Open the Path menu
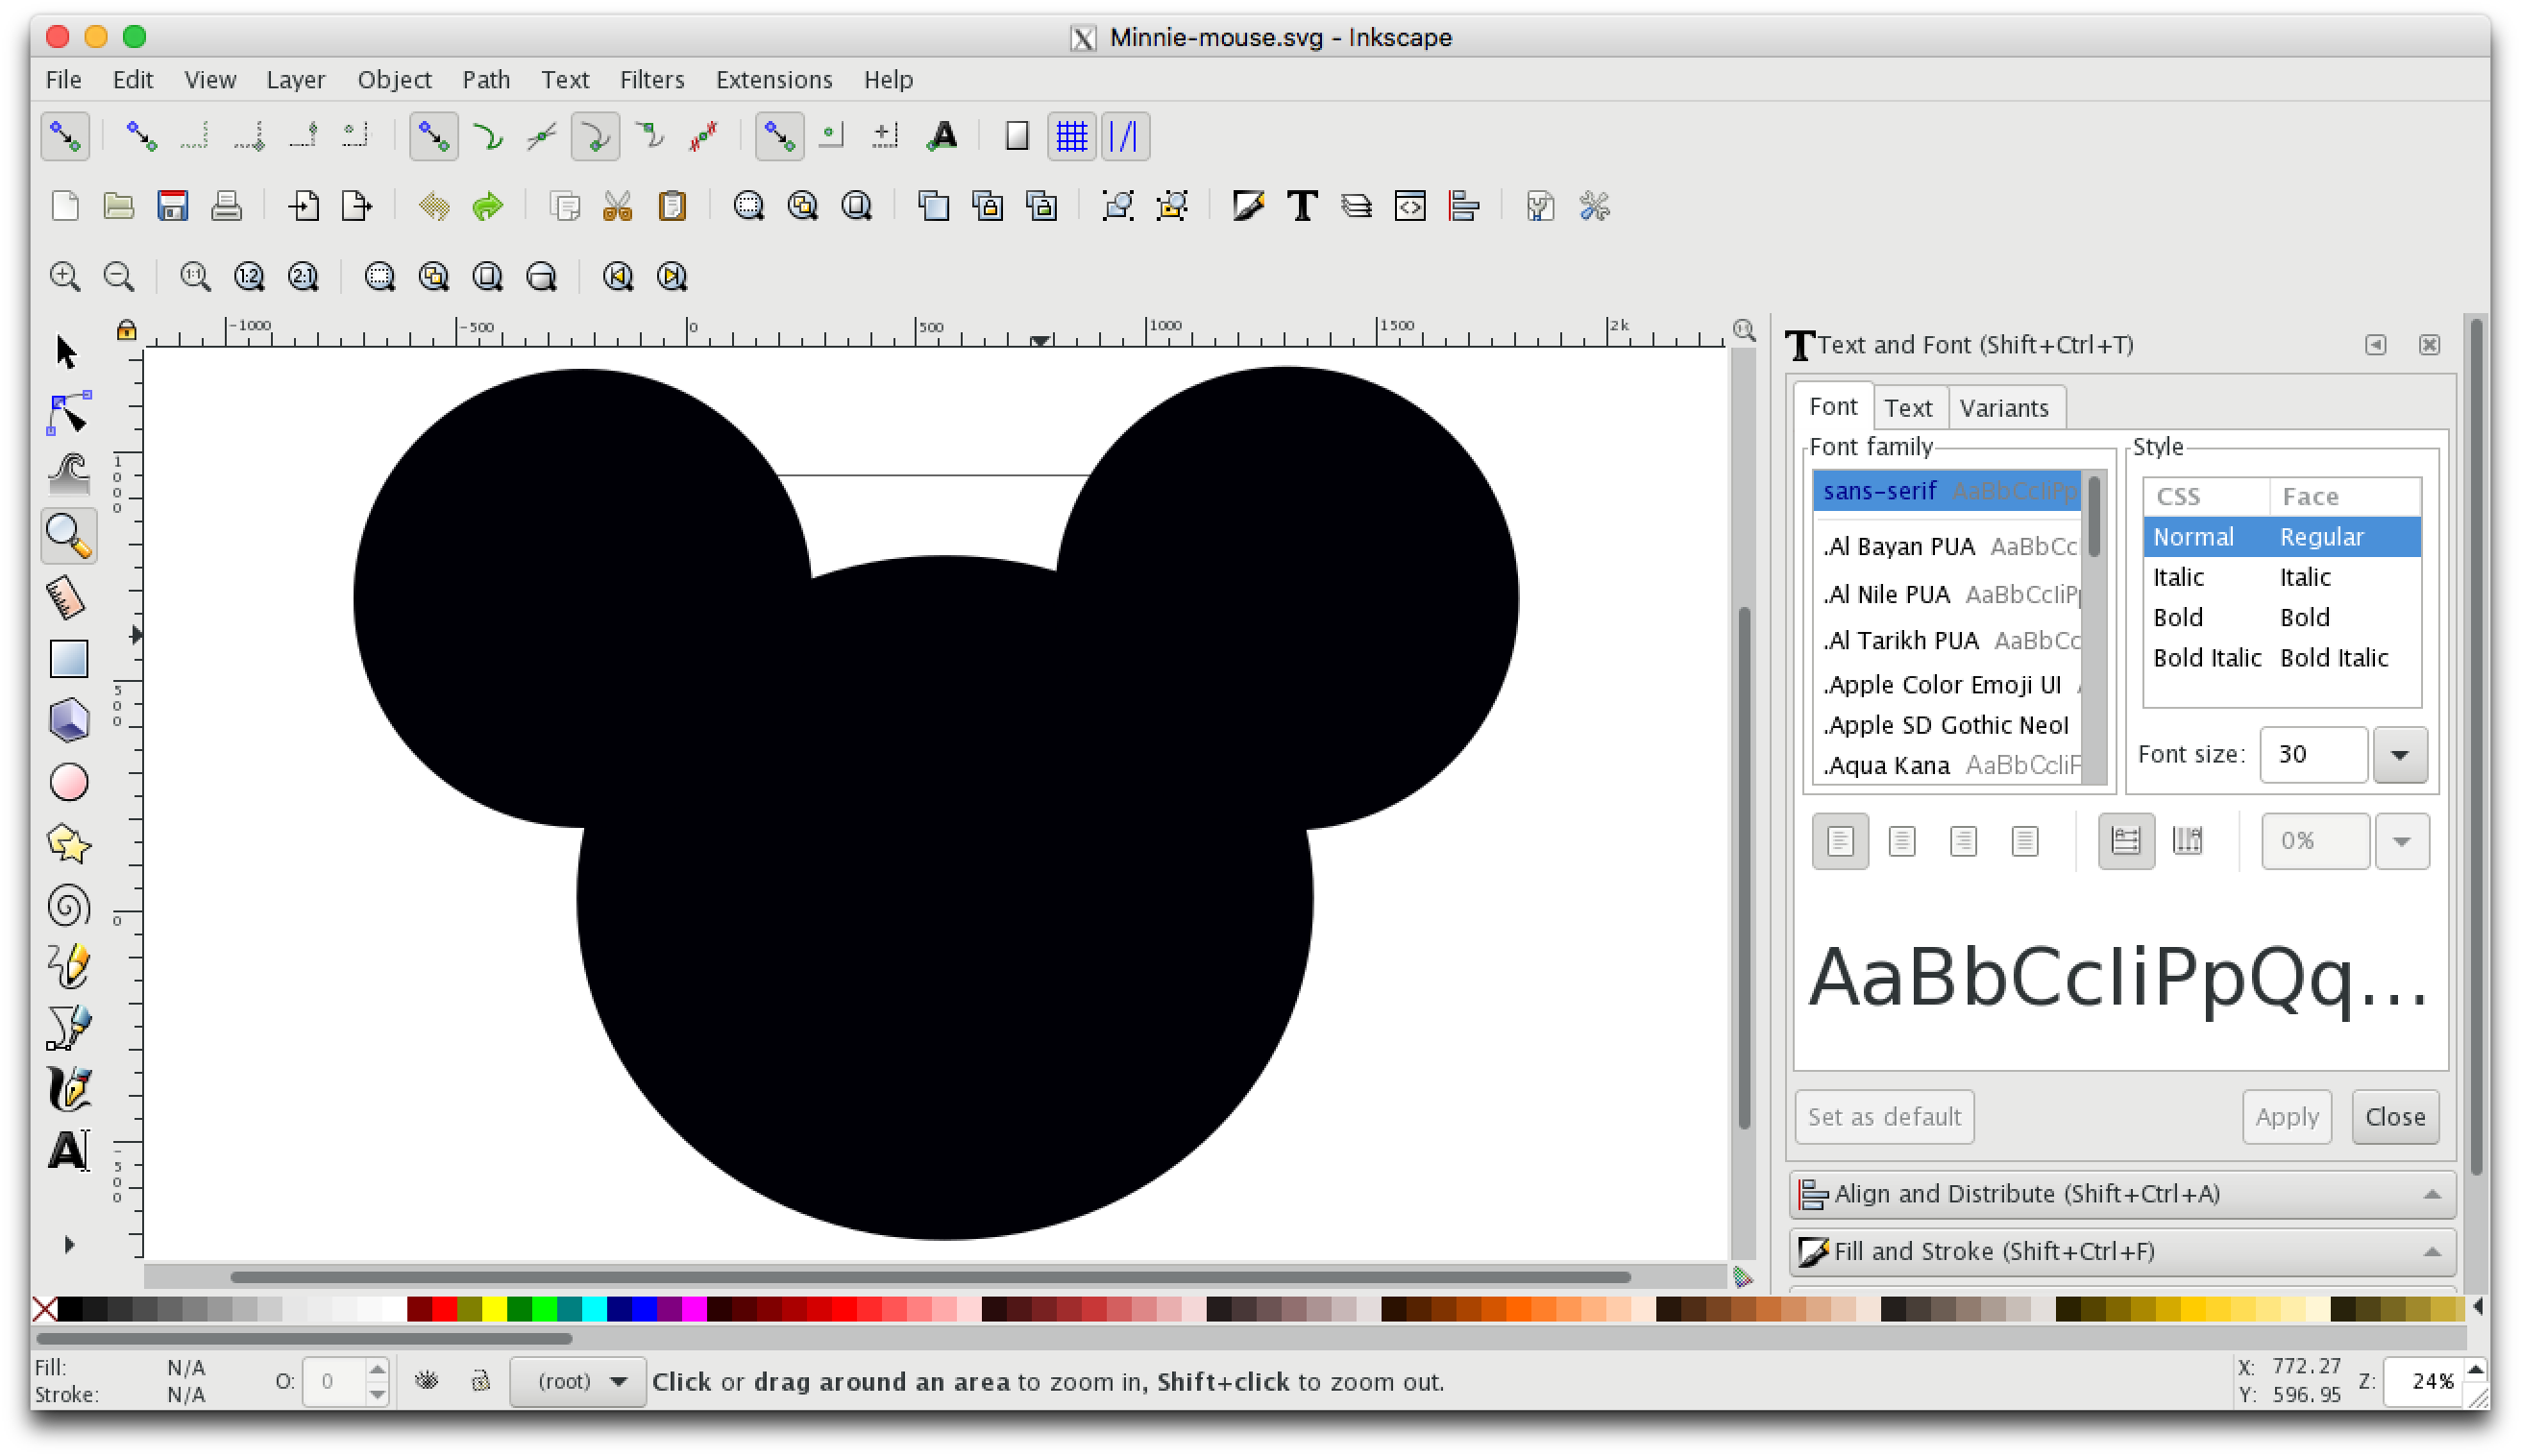 485,79
